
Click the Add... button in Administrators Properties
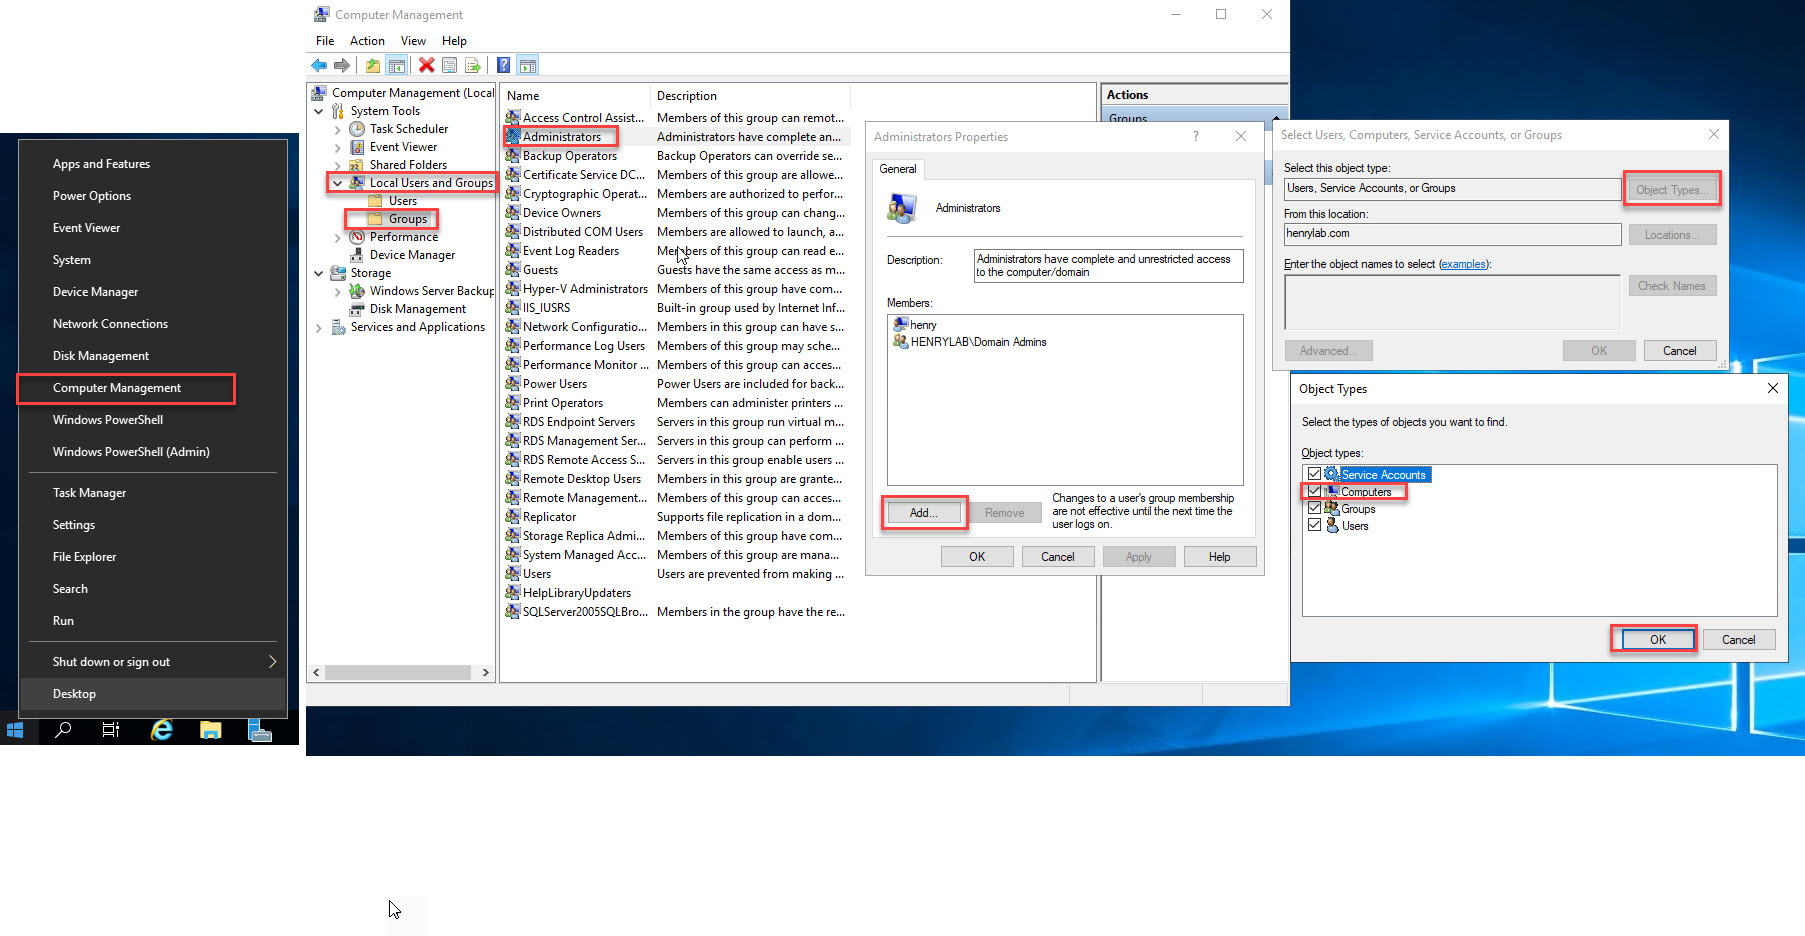923,513
